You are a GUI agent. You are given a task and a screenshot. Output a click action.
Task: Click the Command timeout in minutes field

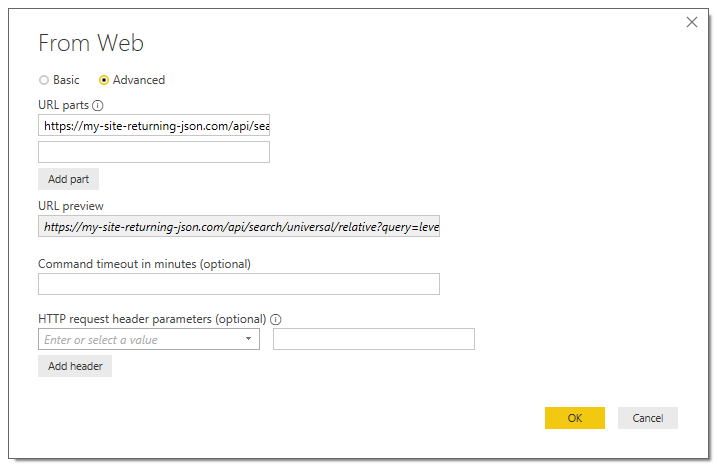(x=239, y=284)
